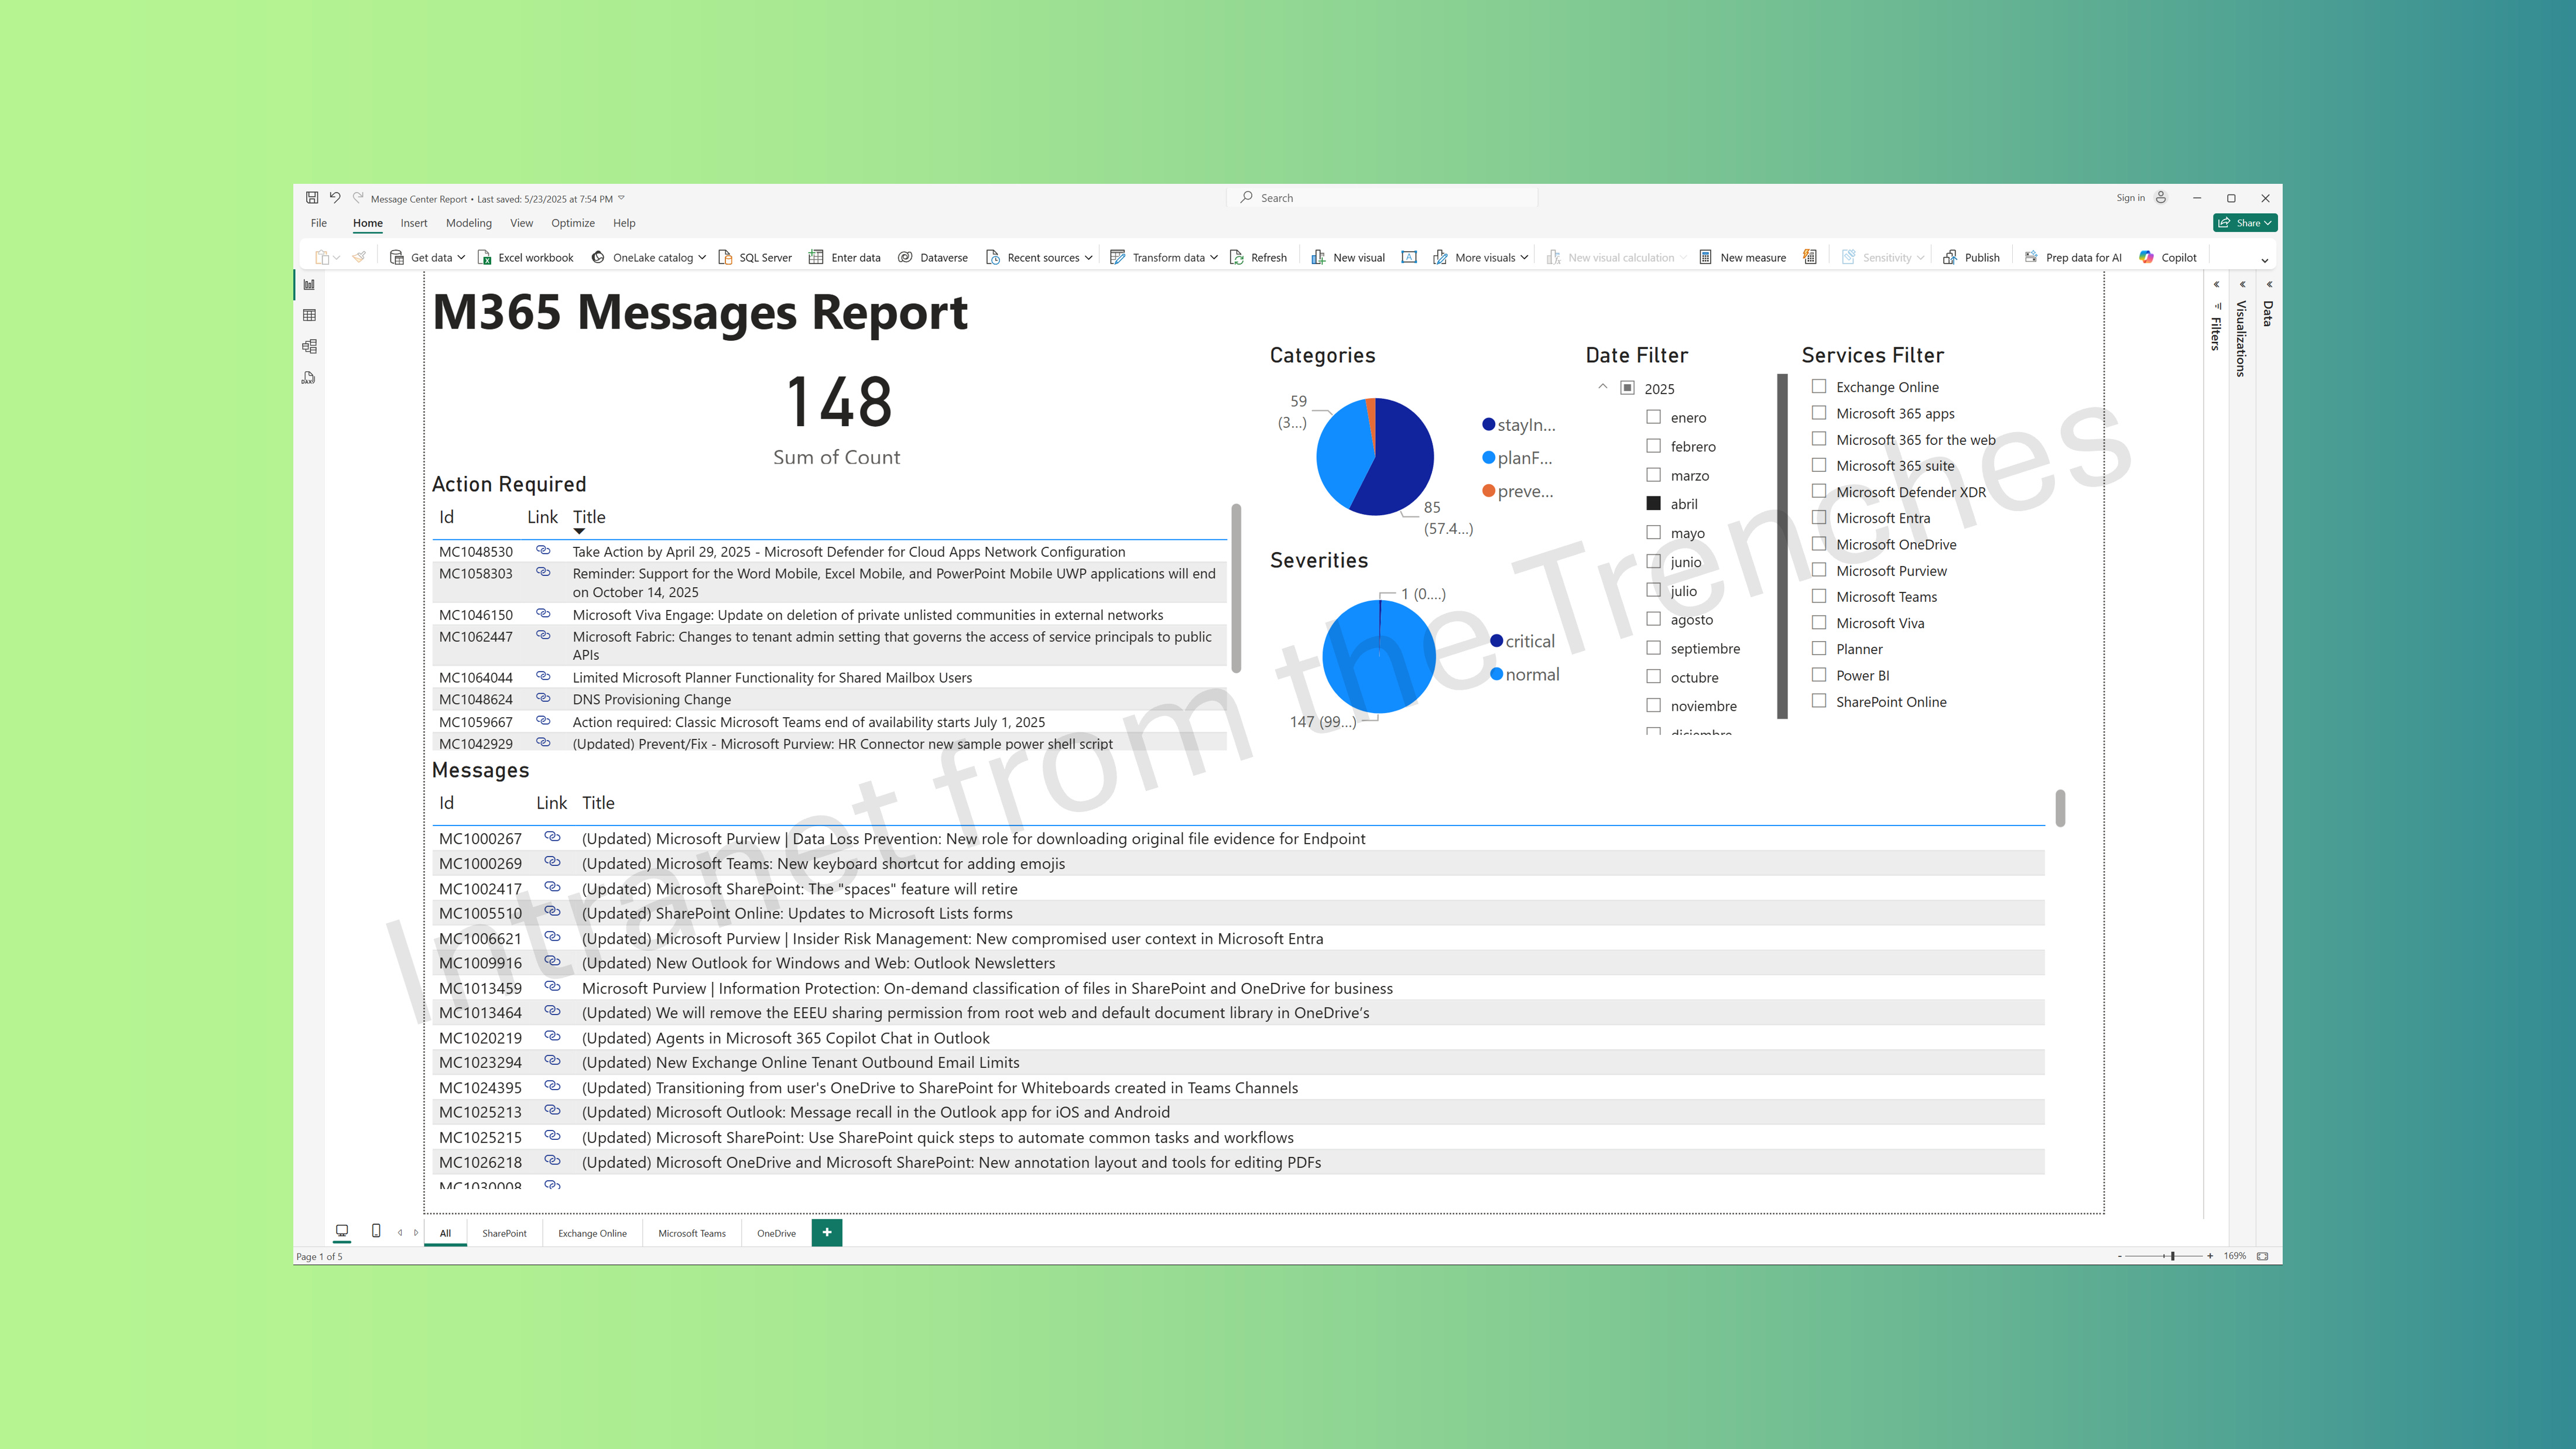Click the Save icon in the title bar
Image resolution: width=2576 pixels, height=1449 pixels.
312,198
